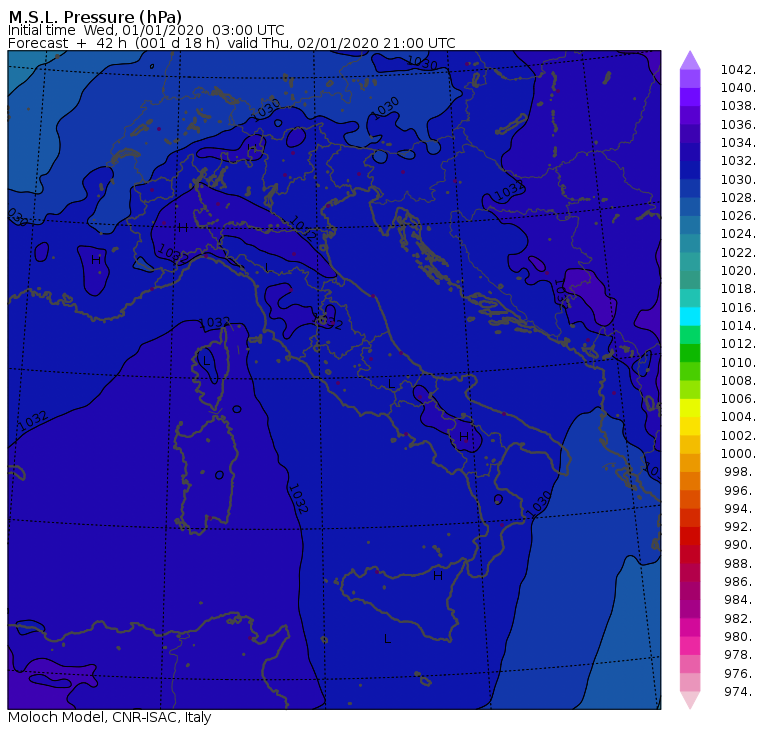The height and width of the screenshot is (731, 760).
Task: Select the legend swatch between 1042 and 1040
Action: (x=690, y=79)
